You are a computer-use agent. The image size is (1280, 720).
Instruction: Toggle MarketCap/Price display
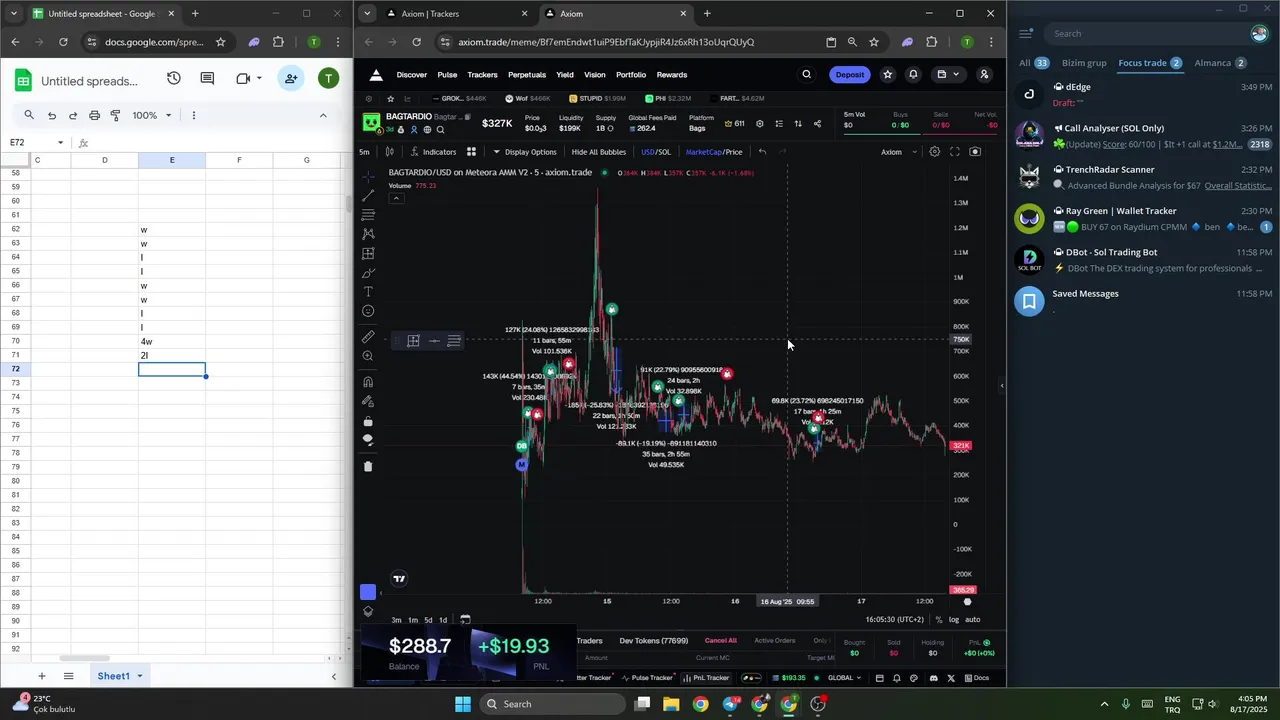[x=714, y=152]
